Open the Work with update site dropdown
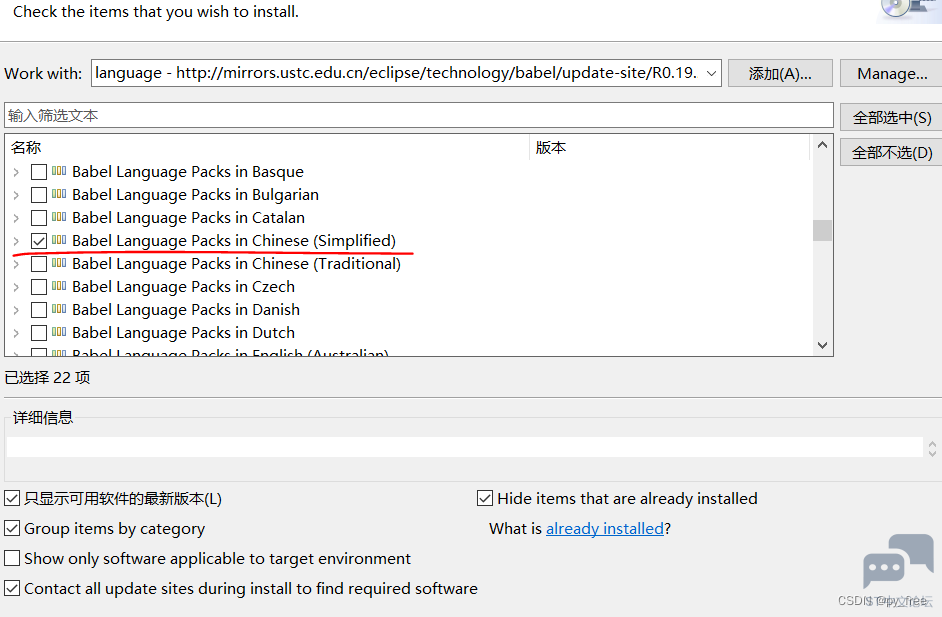Screen dimensions: 942x617 click(x=711, y=73)
